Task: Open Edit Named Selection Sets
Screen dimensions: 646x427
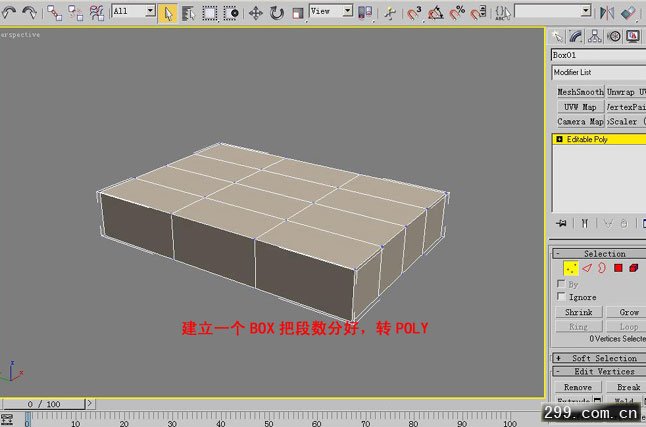Action: [x=503, y=13]
